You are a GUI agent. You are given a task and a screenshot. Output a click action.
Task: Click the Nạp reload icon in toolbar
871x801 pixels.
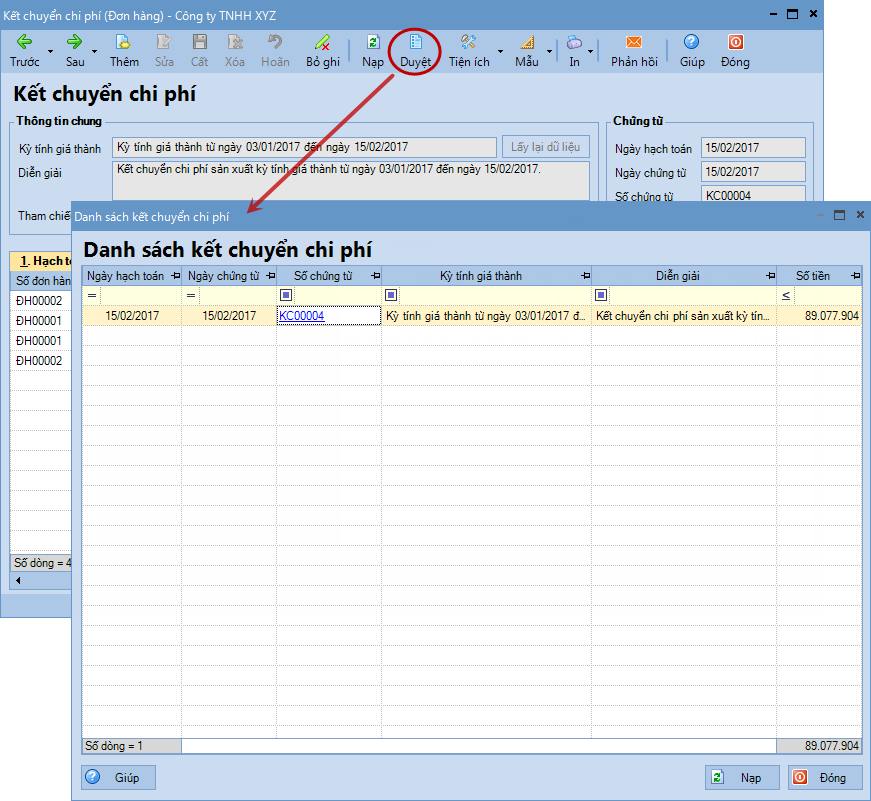click(x=373, y=42)
